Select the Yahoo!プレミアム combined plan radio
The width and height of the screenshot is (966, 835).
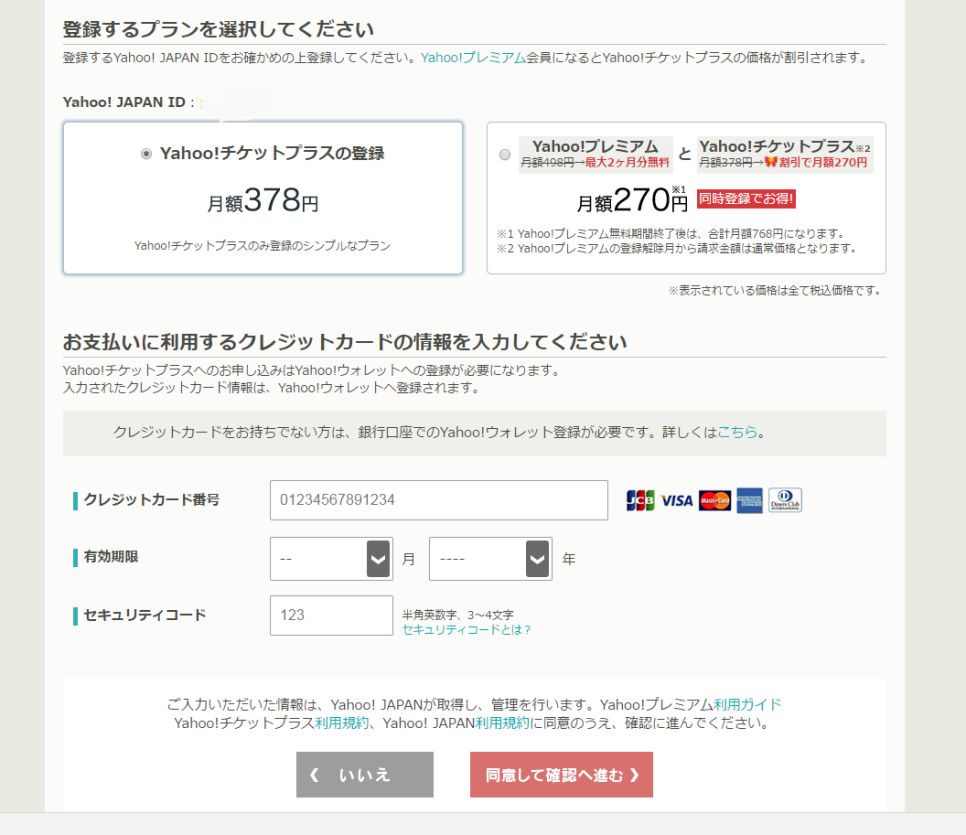[x=505, y=154]
